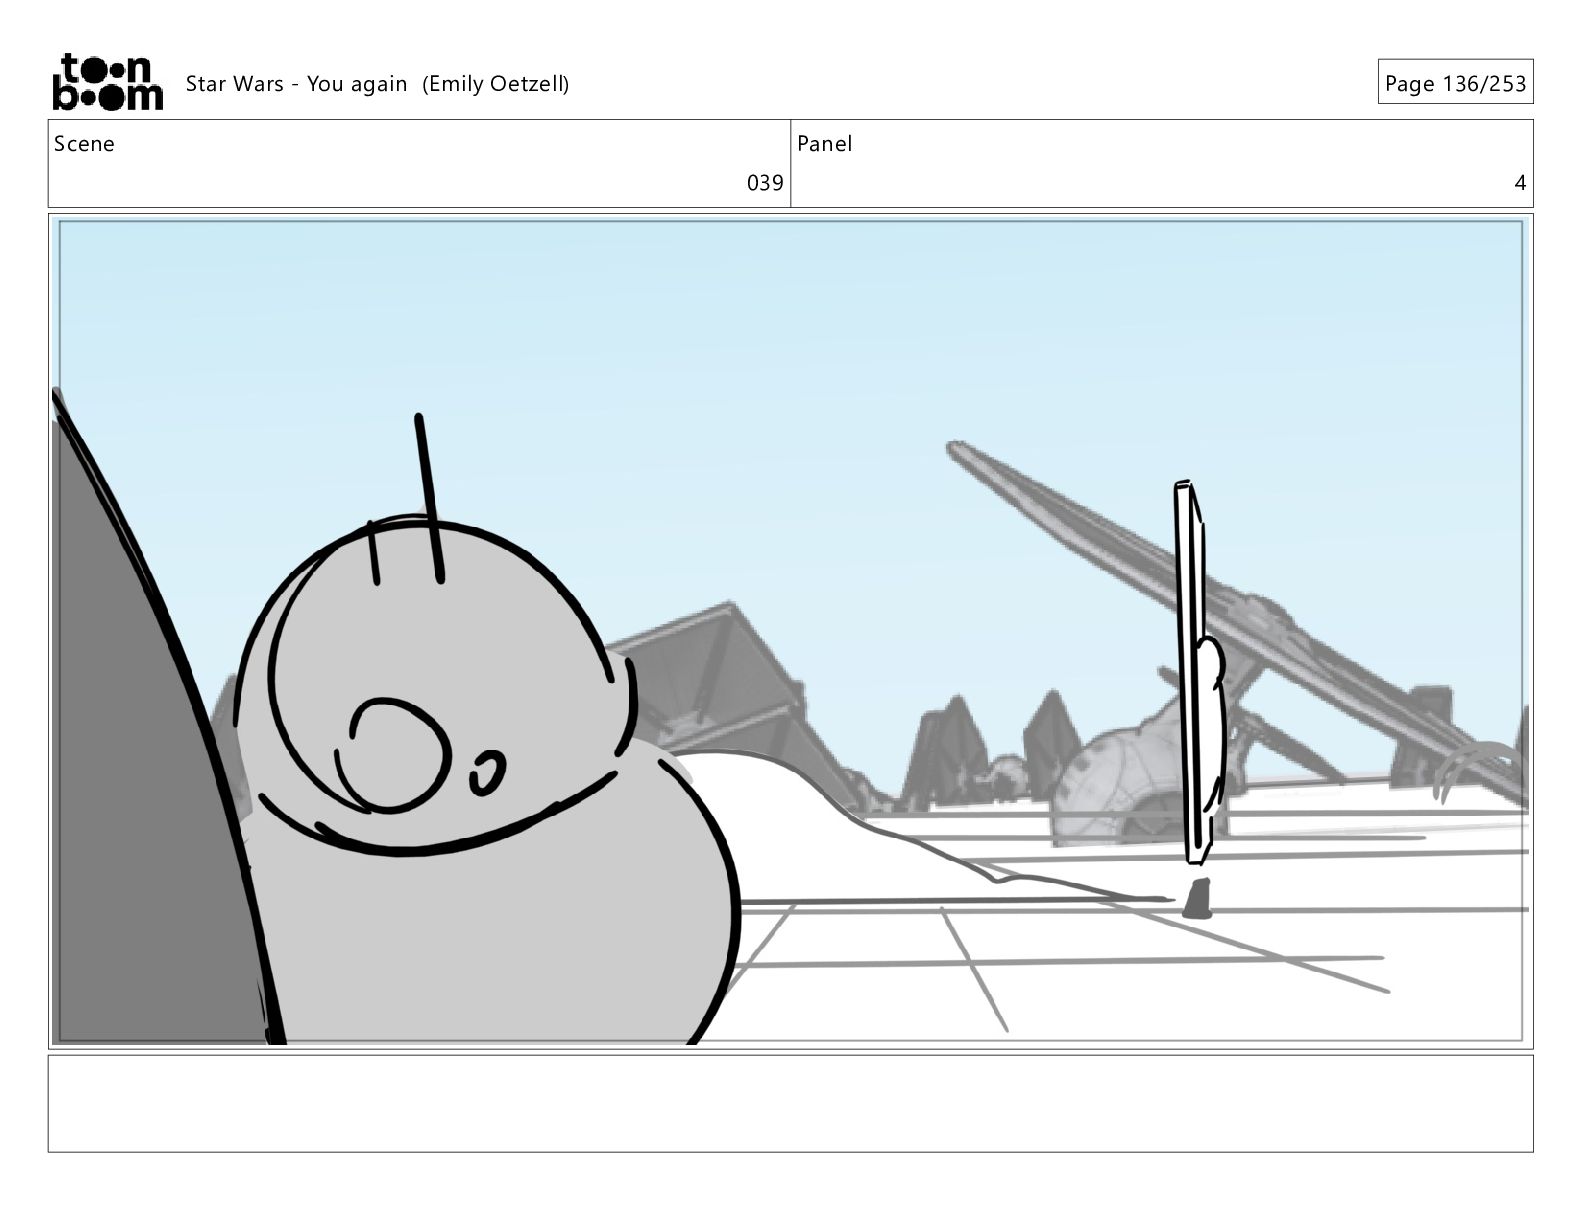Click the empty notes box below panel
The height and width of the screenshot is (1224, 1584).
790,1103
